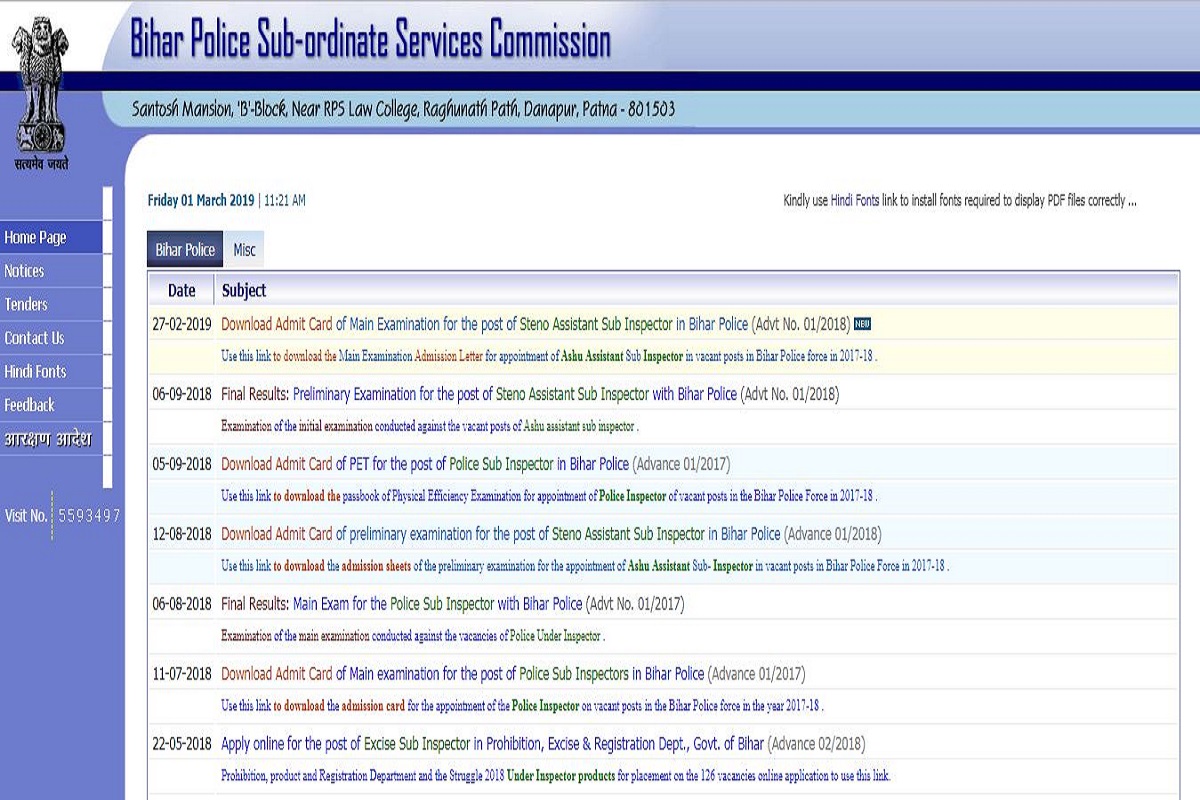Open the Feedback sidebar item

coord(51,405)
